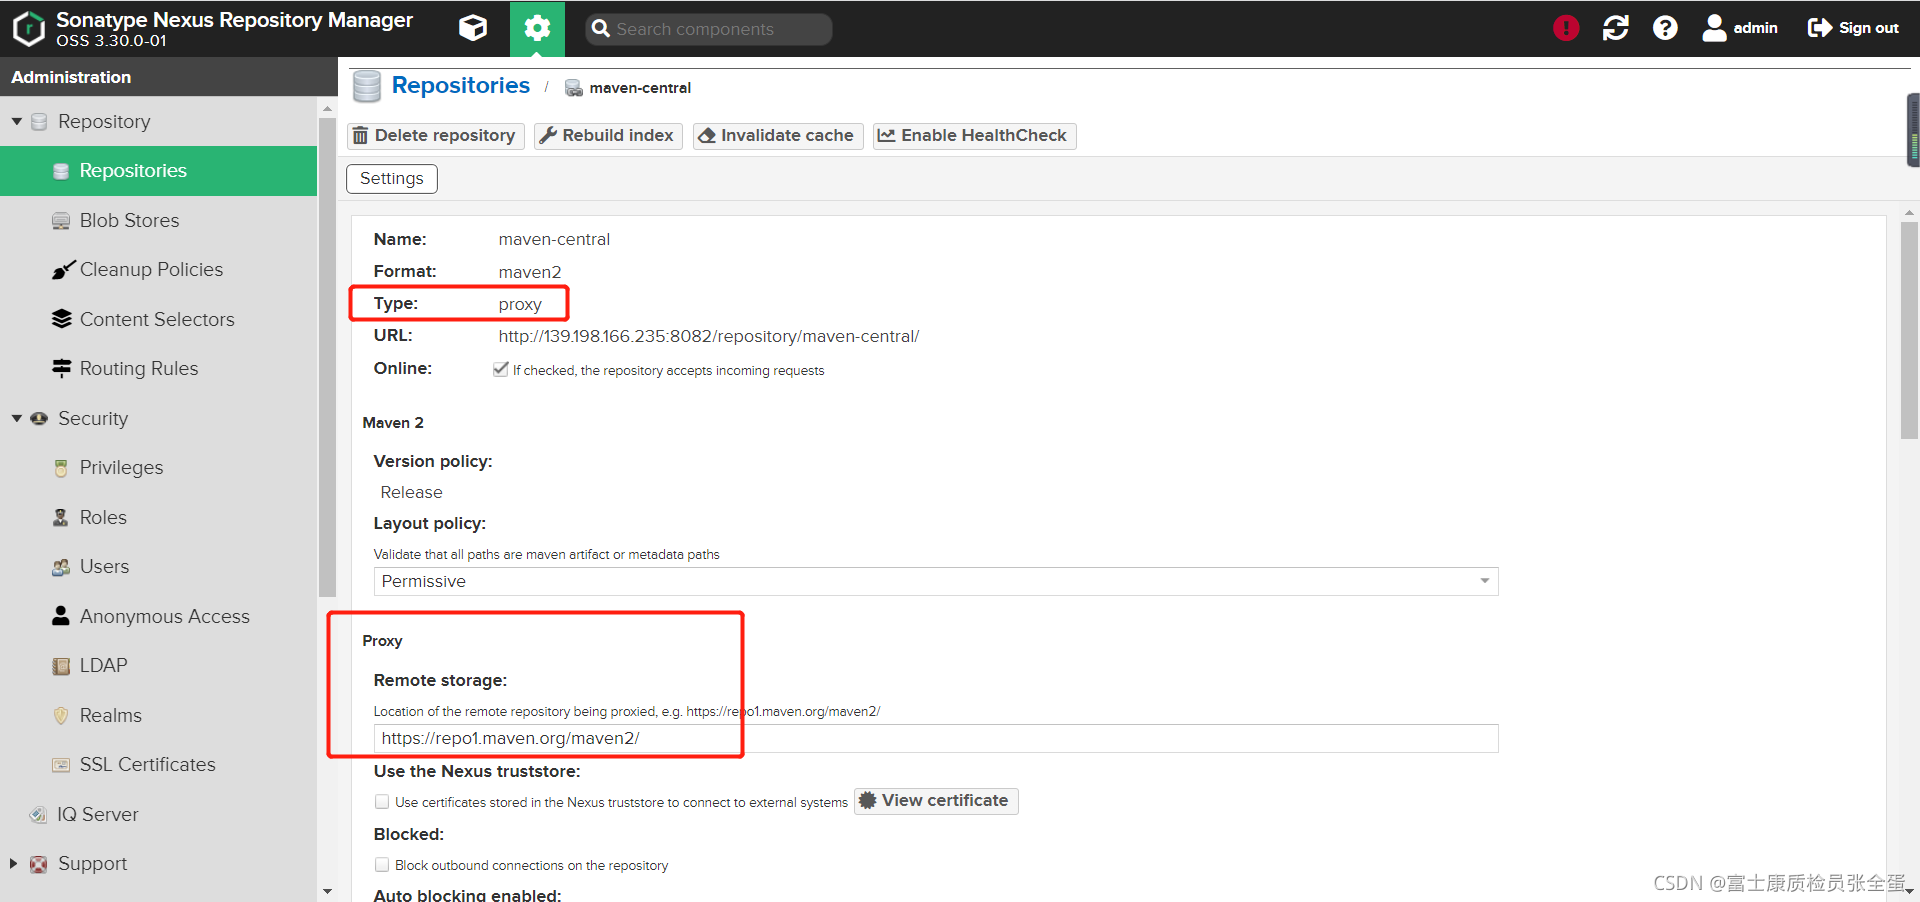Collapse the Security tree node
This screenshot has height=902, width=1920.
pos(16,418)
